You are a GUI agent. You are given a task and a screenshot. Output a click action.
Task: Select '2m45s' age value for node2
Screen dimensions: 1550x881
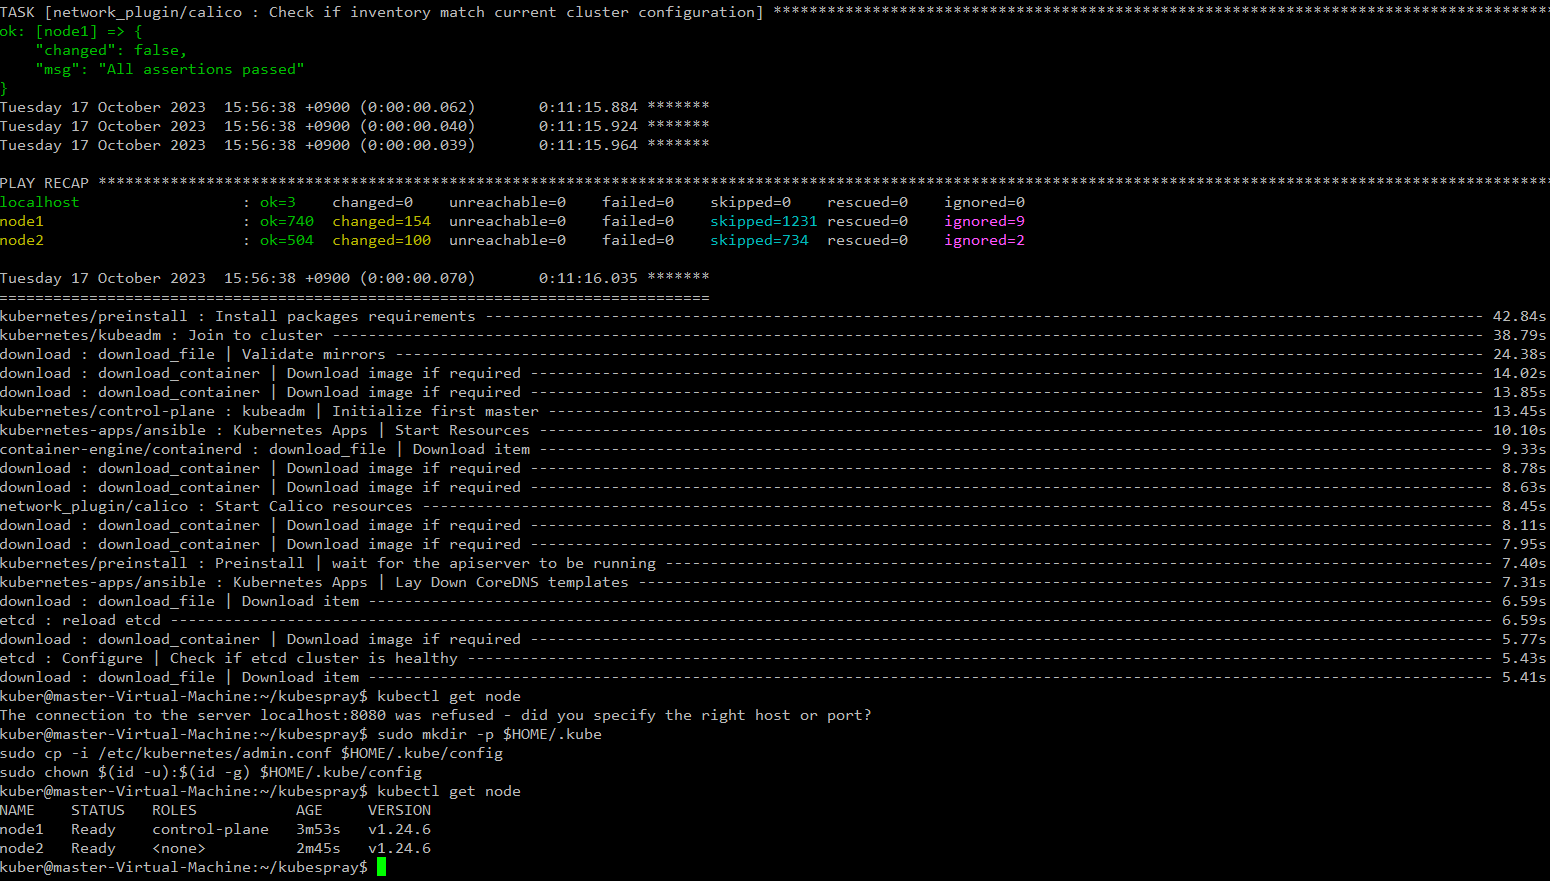[x=319, y=848]
